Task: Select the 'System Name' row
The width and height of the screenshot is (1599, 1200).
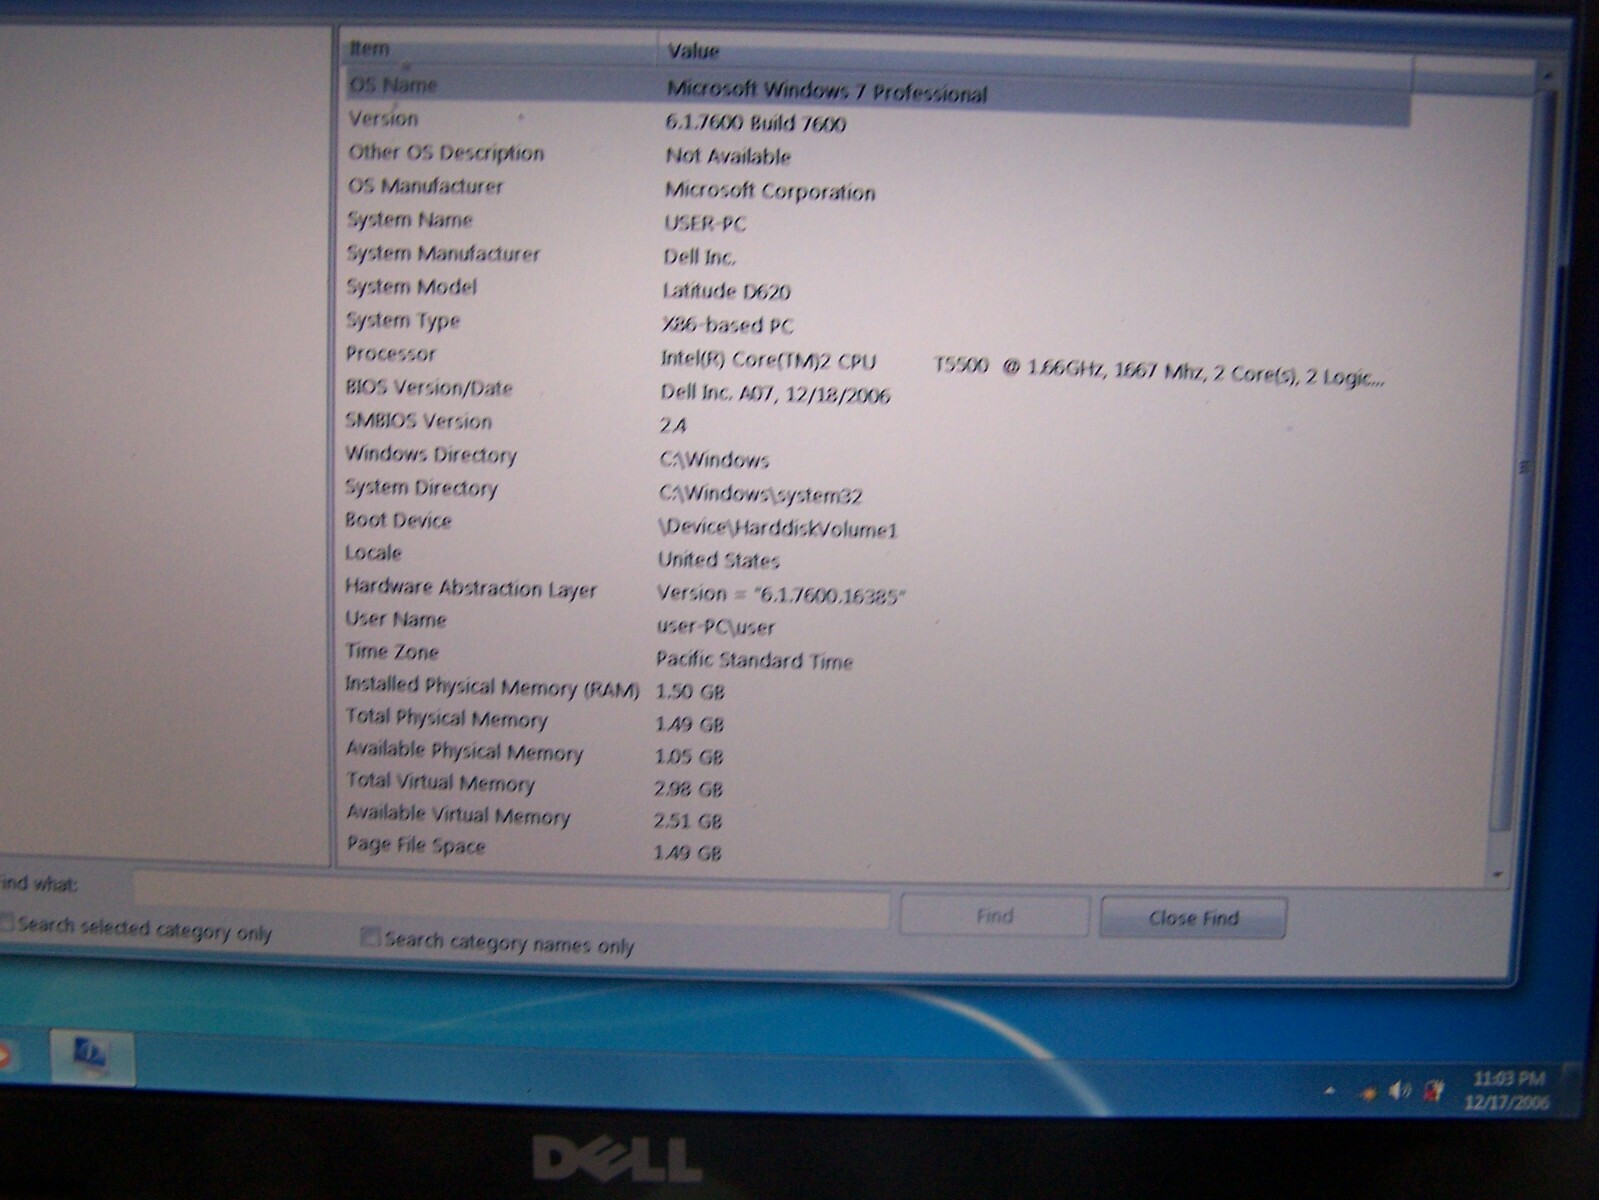Action: (409, 220)
